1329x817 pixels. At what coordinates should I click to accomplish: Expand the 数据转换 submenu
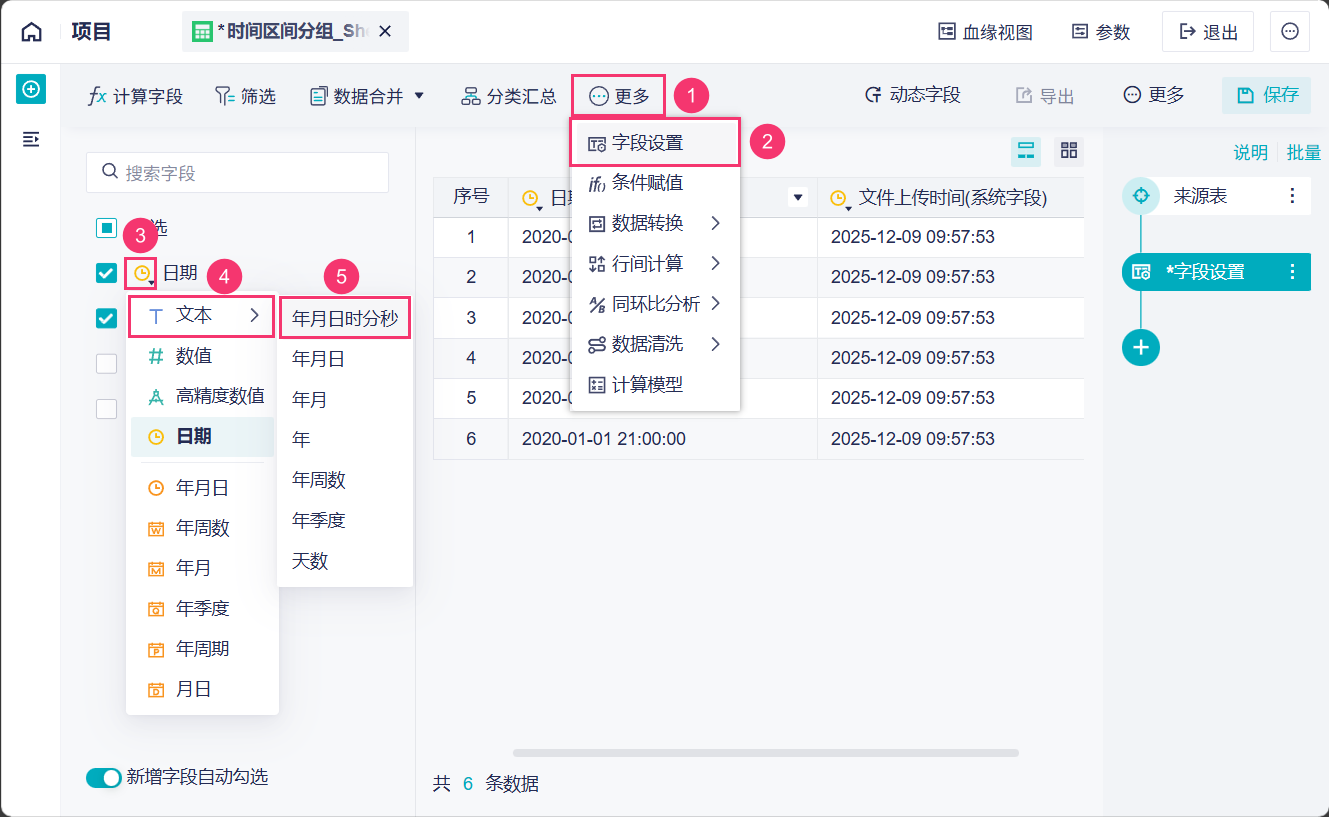coord(655,223)
